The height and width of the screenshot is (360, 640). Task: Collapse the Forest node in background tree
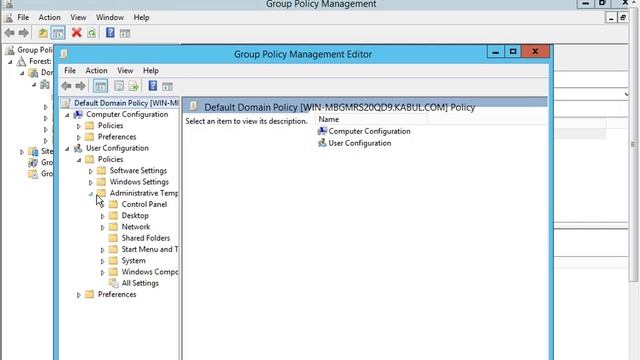pyautogui.click(x=11, y=62)
